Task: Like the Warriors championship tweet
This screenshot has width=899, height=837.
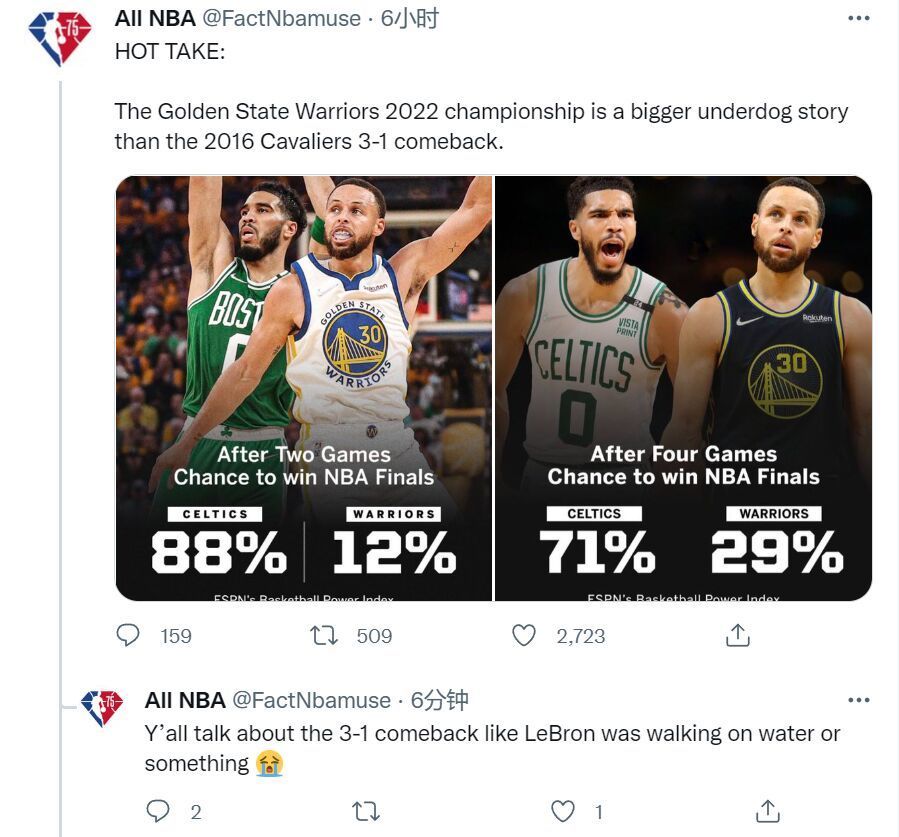Action: coord(524,635)
